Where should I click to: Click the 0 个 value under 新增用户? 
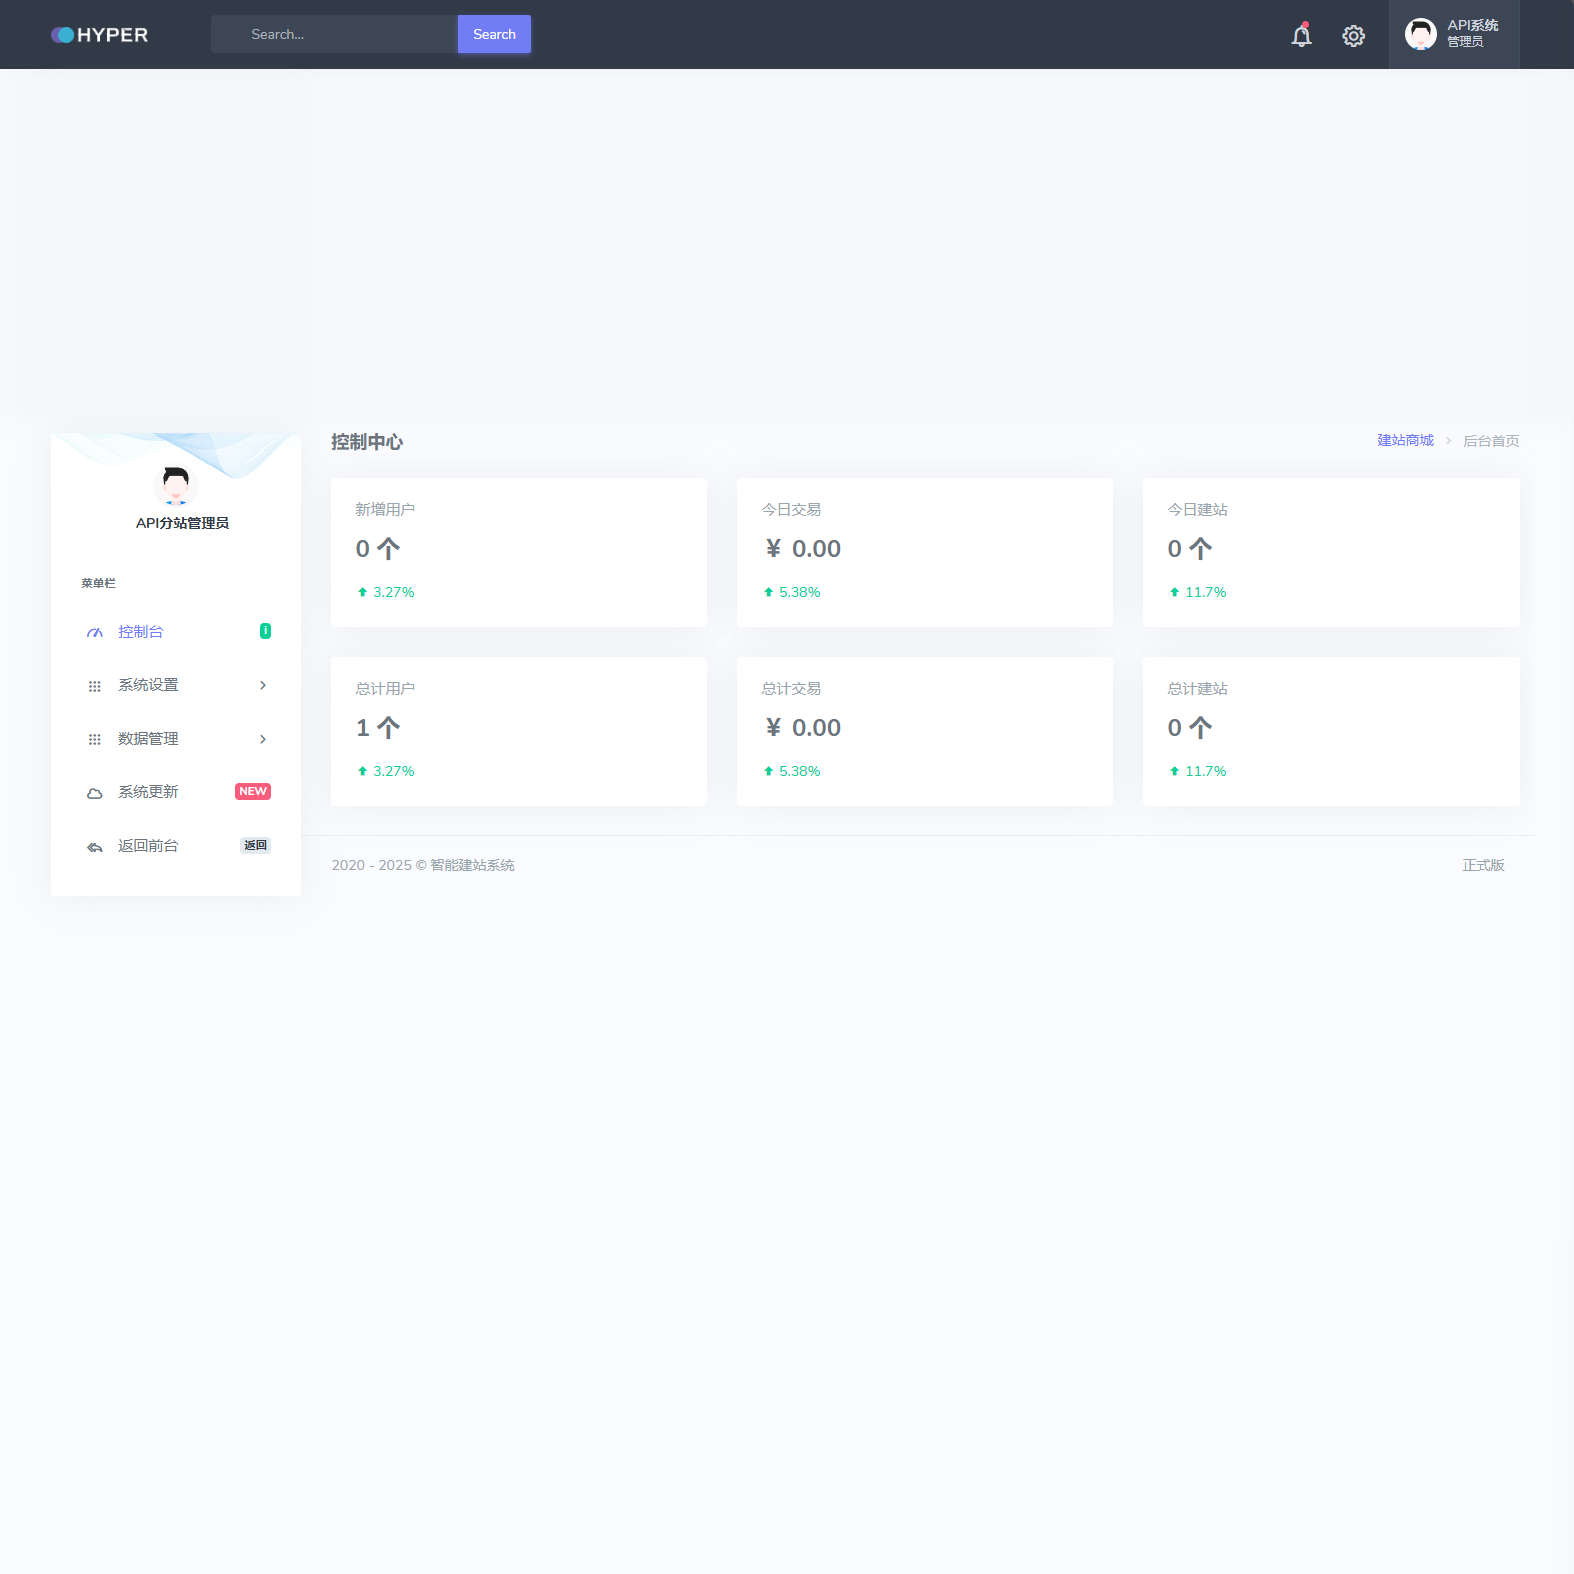pos(378,549)
